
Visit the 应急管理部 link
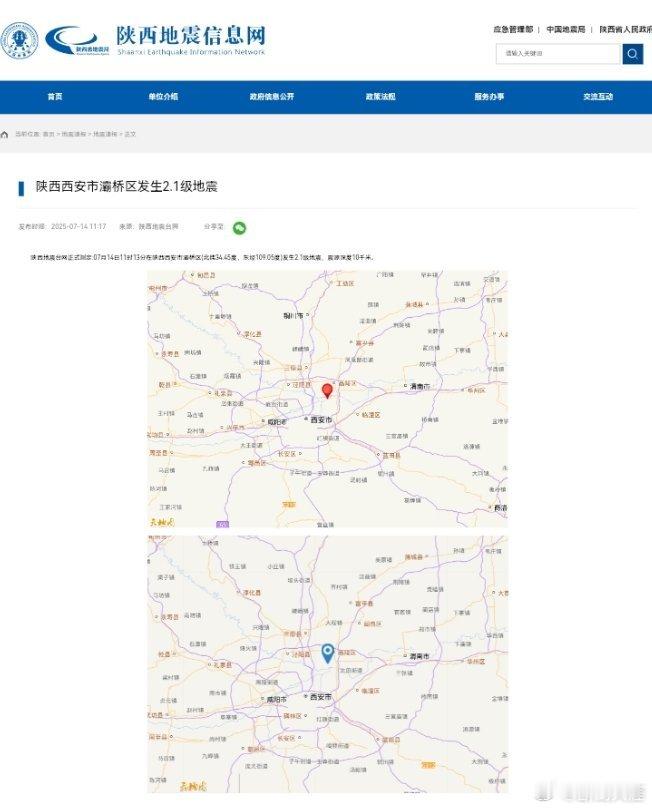click(513, 29)
